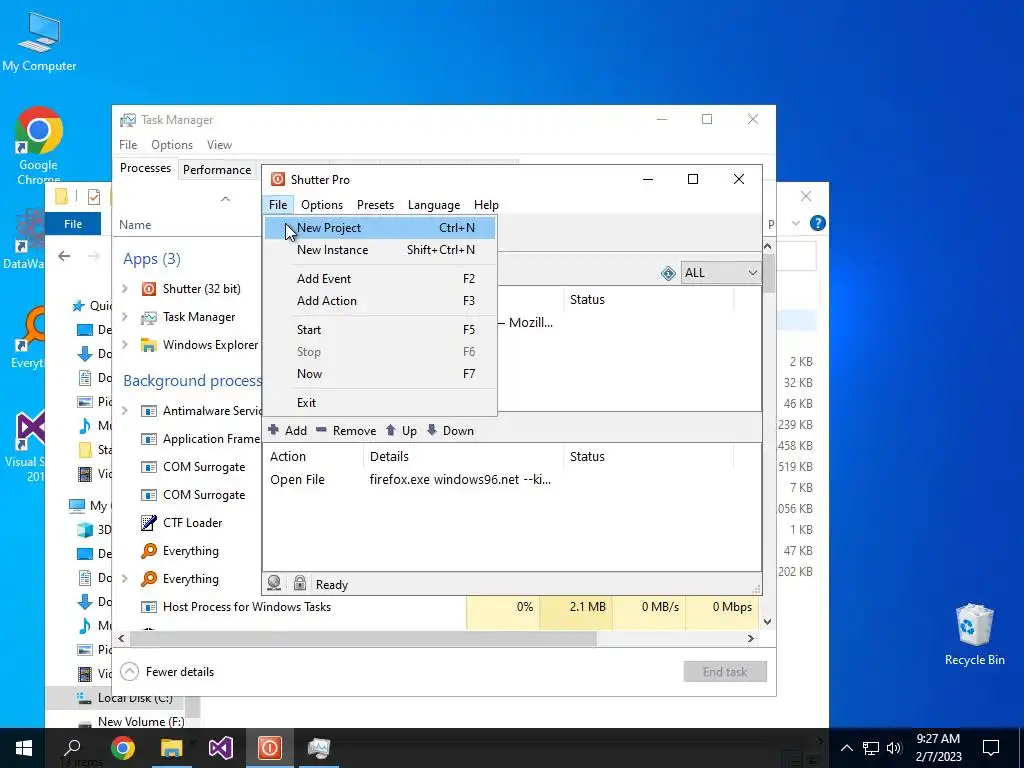This screenshot has width=1024, height=768.
Task: Expand the Shutter (32 bit) process
Action: point(125,289)
